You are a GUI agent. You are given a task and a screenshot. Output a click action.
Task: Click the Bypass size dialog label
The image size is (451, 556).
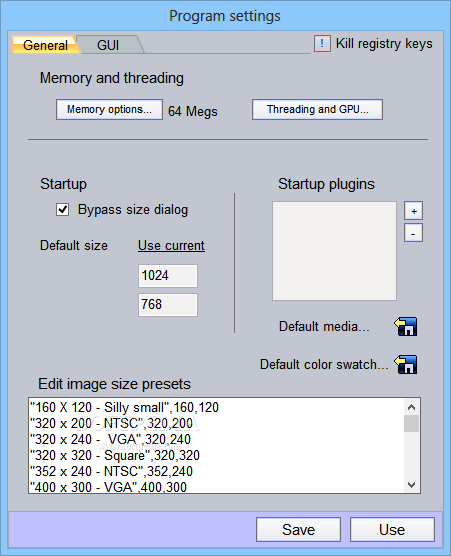click(133, 210)
